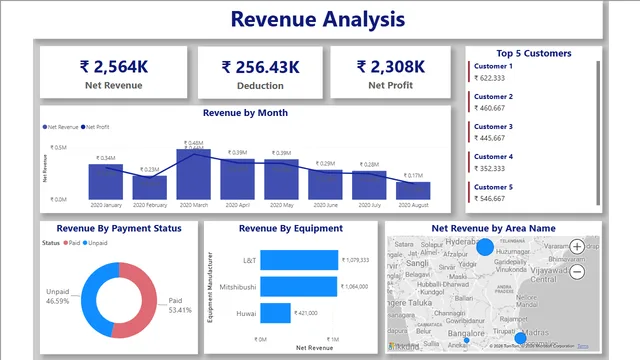640x360 pixels.
Task: Click the Unpaid legend marker
Action: click(85, 243)
